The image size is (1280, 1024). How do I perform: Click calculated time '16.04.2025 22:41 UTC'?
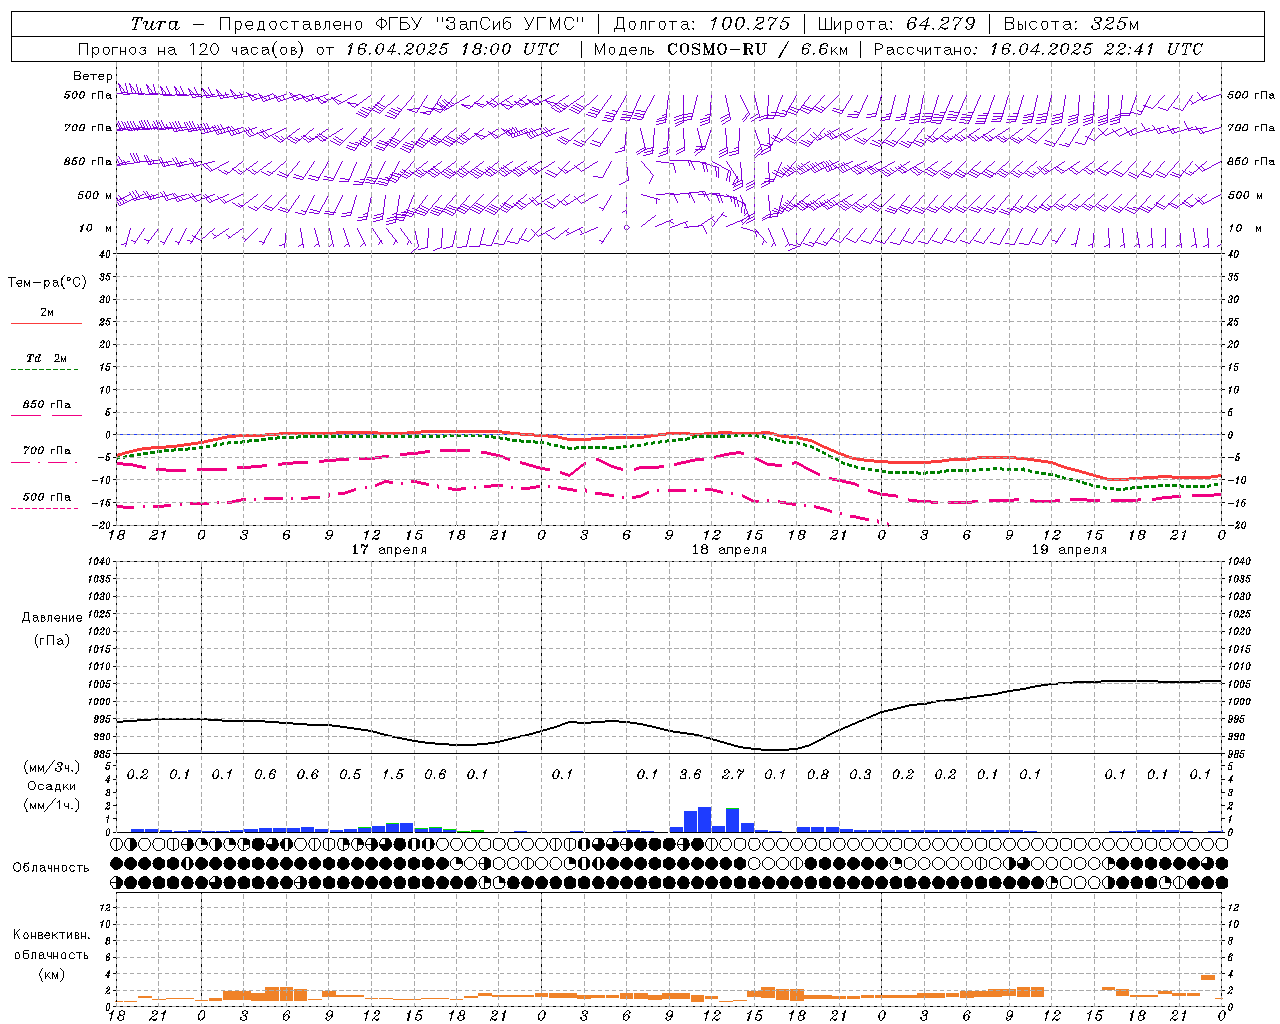[1096, 49]
